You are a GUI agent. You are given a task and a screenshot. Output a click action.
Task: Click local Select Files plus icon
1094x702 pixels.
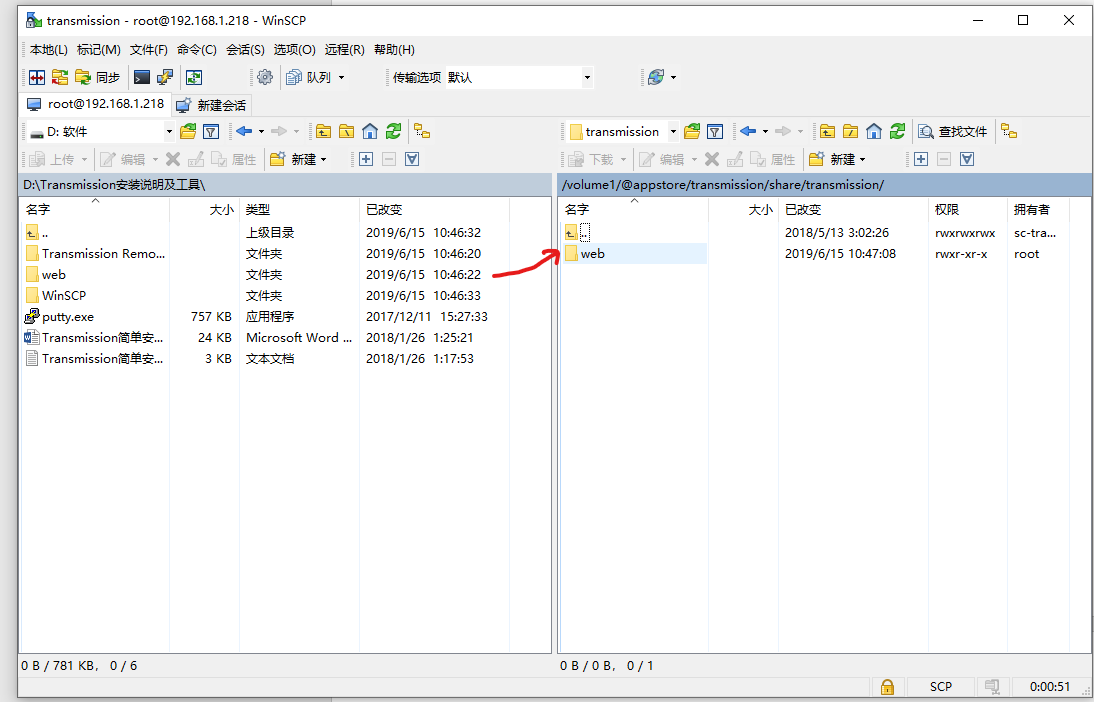point(366,160)
